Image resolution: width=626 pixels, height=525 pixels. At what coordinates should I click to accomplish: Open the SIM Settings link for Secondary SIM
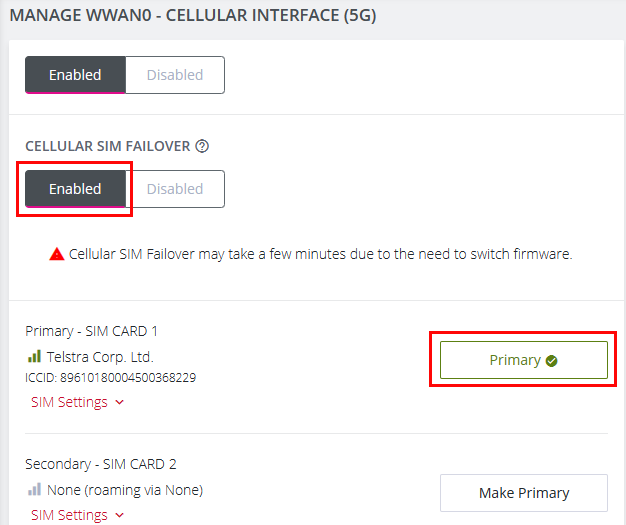69,515
